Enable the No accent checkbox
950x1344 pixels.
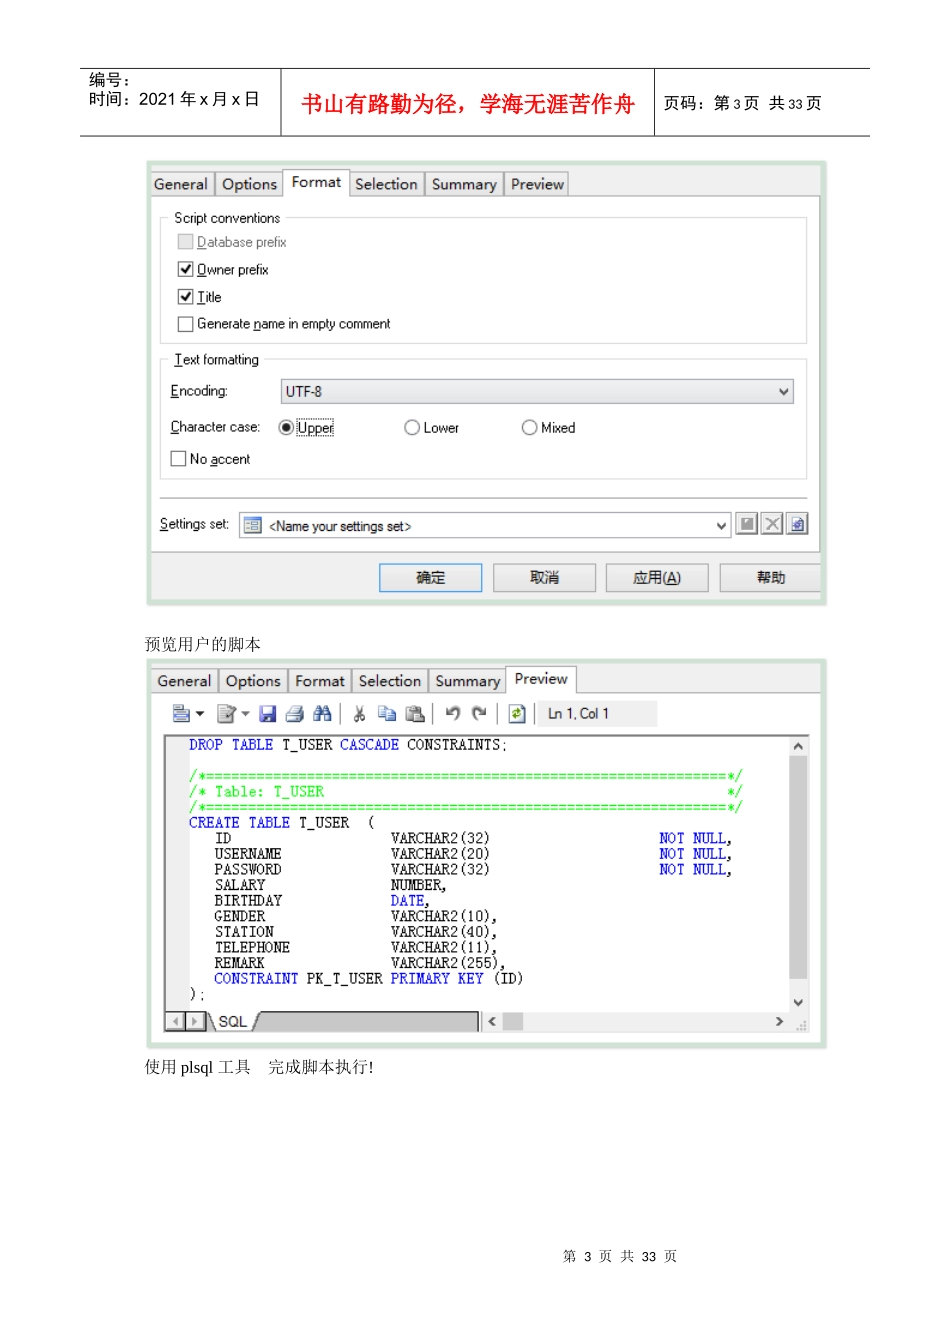point(179,458)
